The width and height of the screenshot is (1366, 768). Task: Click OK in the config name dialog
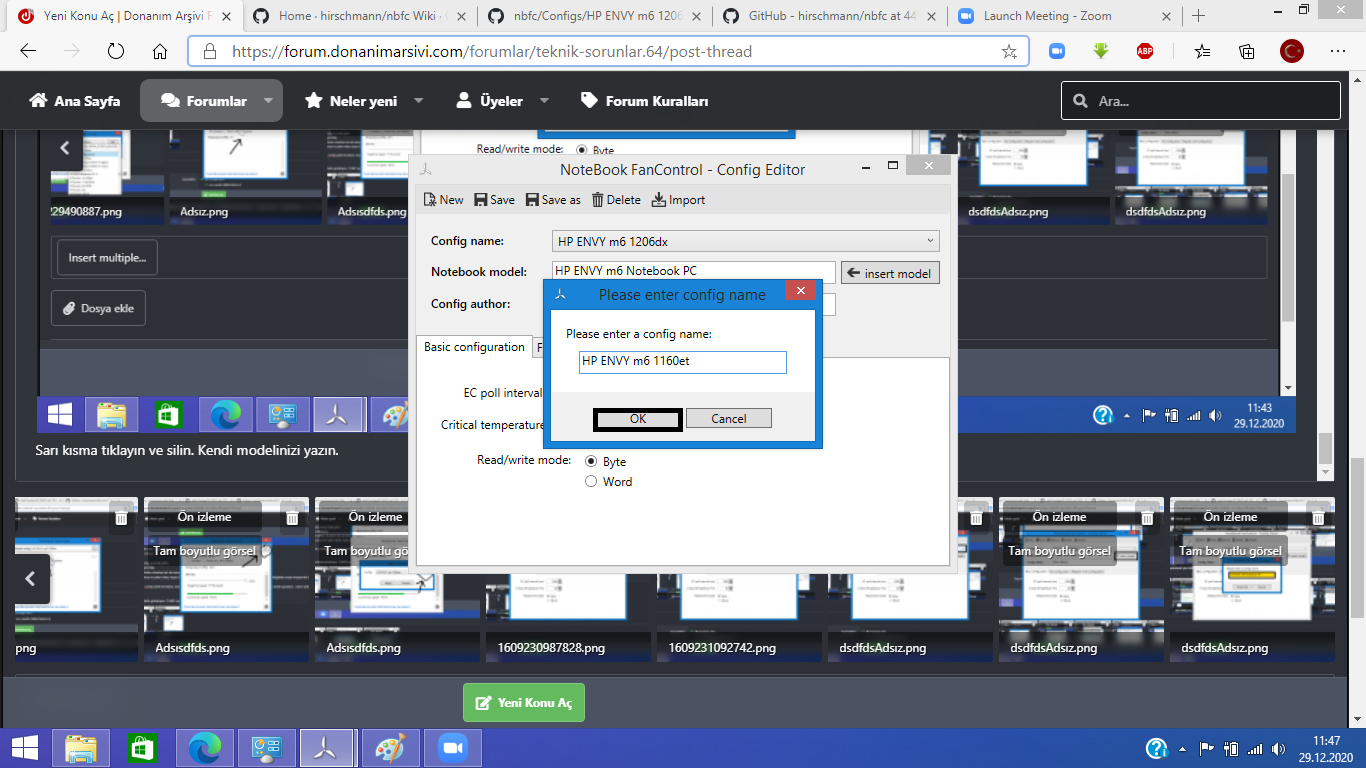pos(638,419)
